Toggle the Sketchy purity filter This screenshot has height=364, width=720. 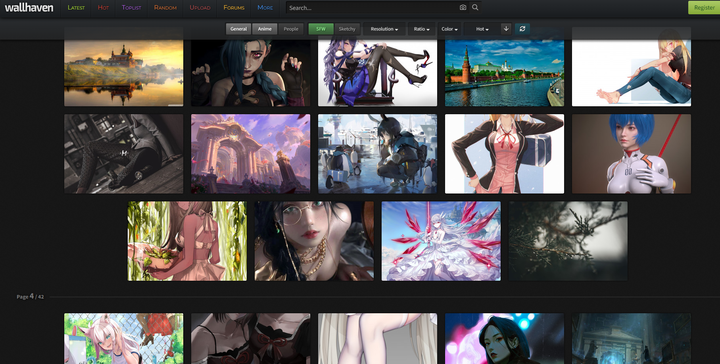[x=347, y=29]
